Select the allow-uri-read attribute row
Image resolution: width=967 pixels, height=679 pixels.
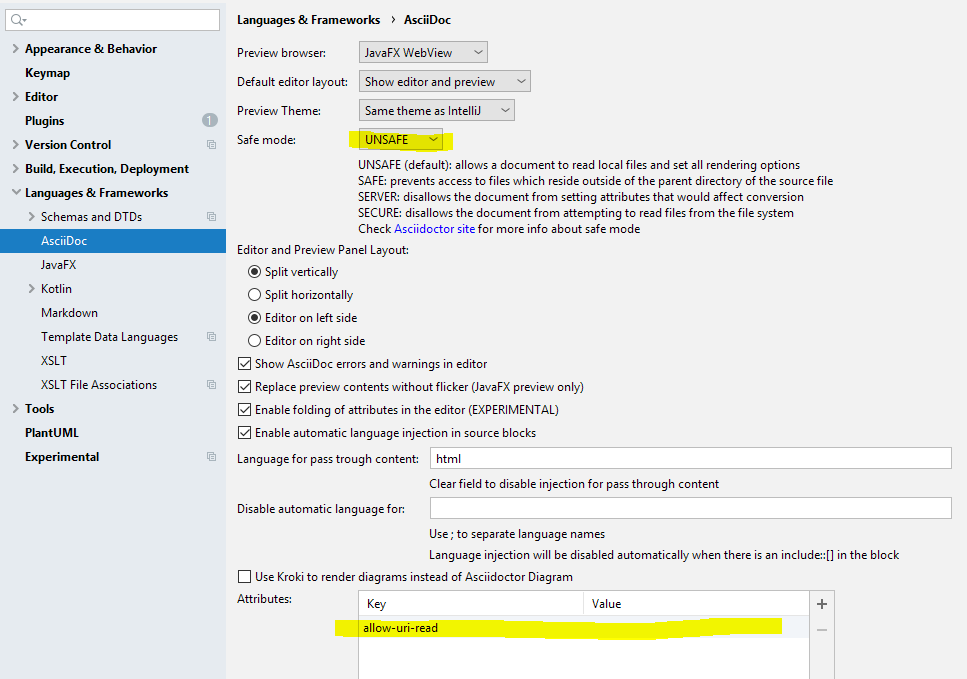coord(583,628)
